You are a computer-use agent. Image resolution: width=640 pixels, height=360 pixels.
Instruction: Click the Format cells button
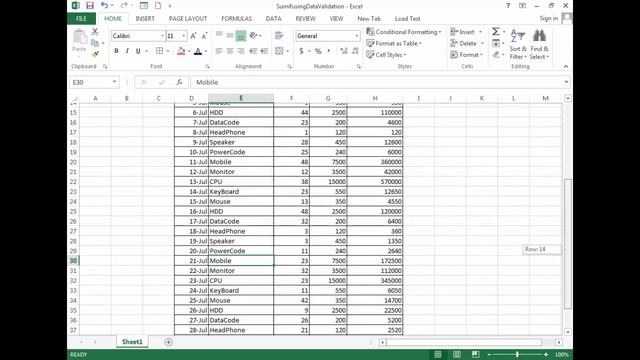tap(467, 55)
